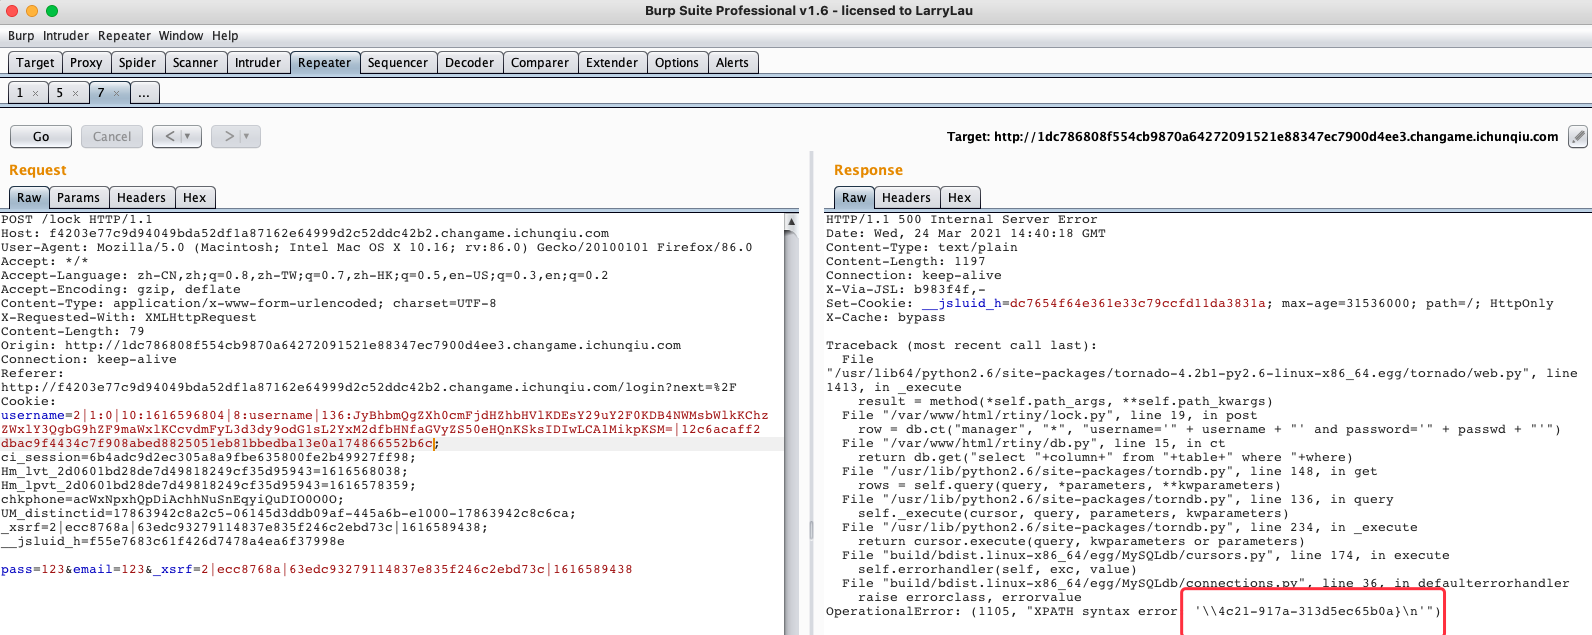Switch to the Comparer tab
Screen dimensions: 1592x635
pos(540,62)
